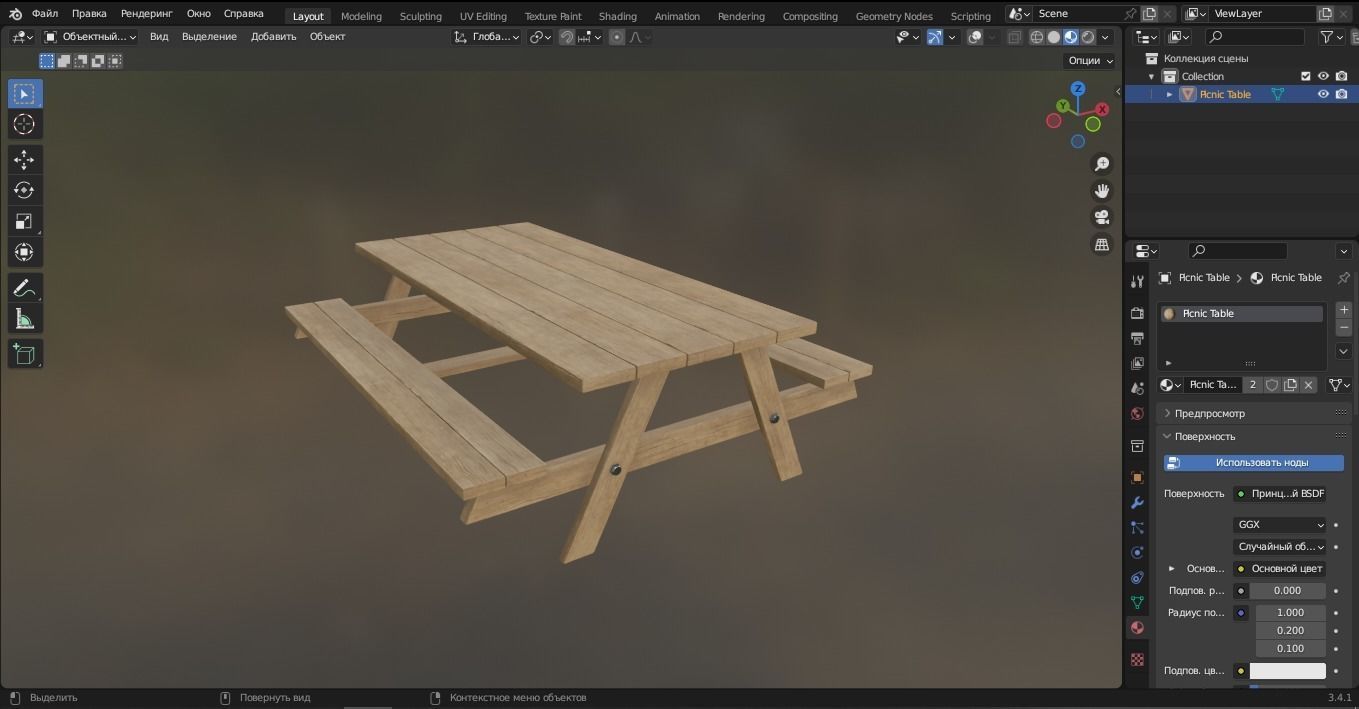This screenshot has height=709, width=1359.
Task: Open the Tool properties tab
Action: [x=1137, y=282]
